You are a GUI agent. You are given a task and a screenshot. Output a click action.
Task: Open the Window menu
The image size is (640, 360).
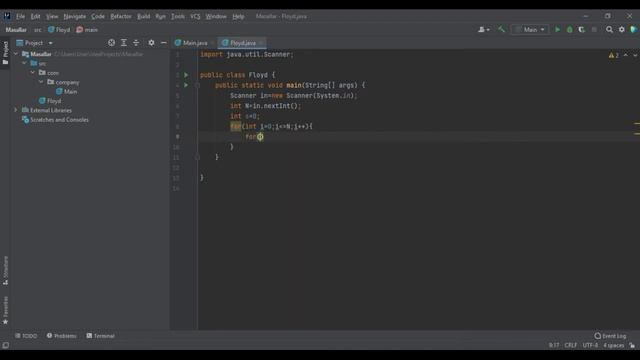(216, 16)
